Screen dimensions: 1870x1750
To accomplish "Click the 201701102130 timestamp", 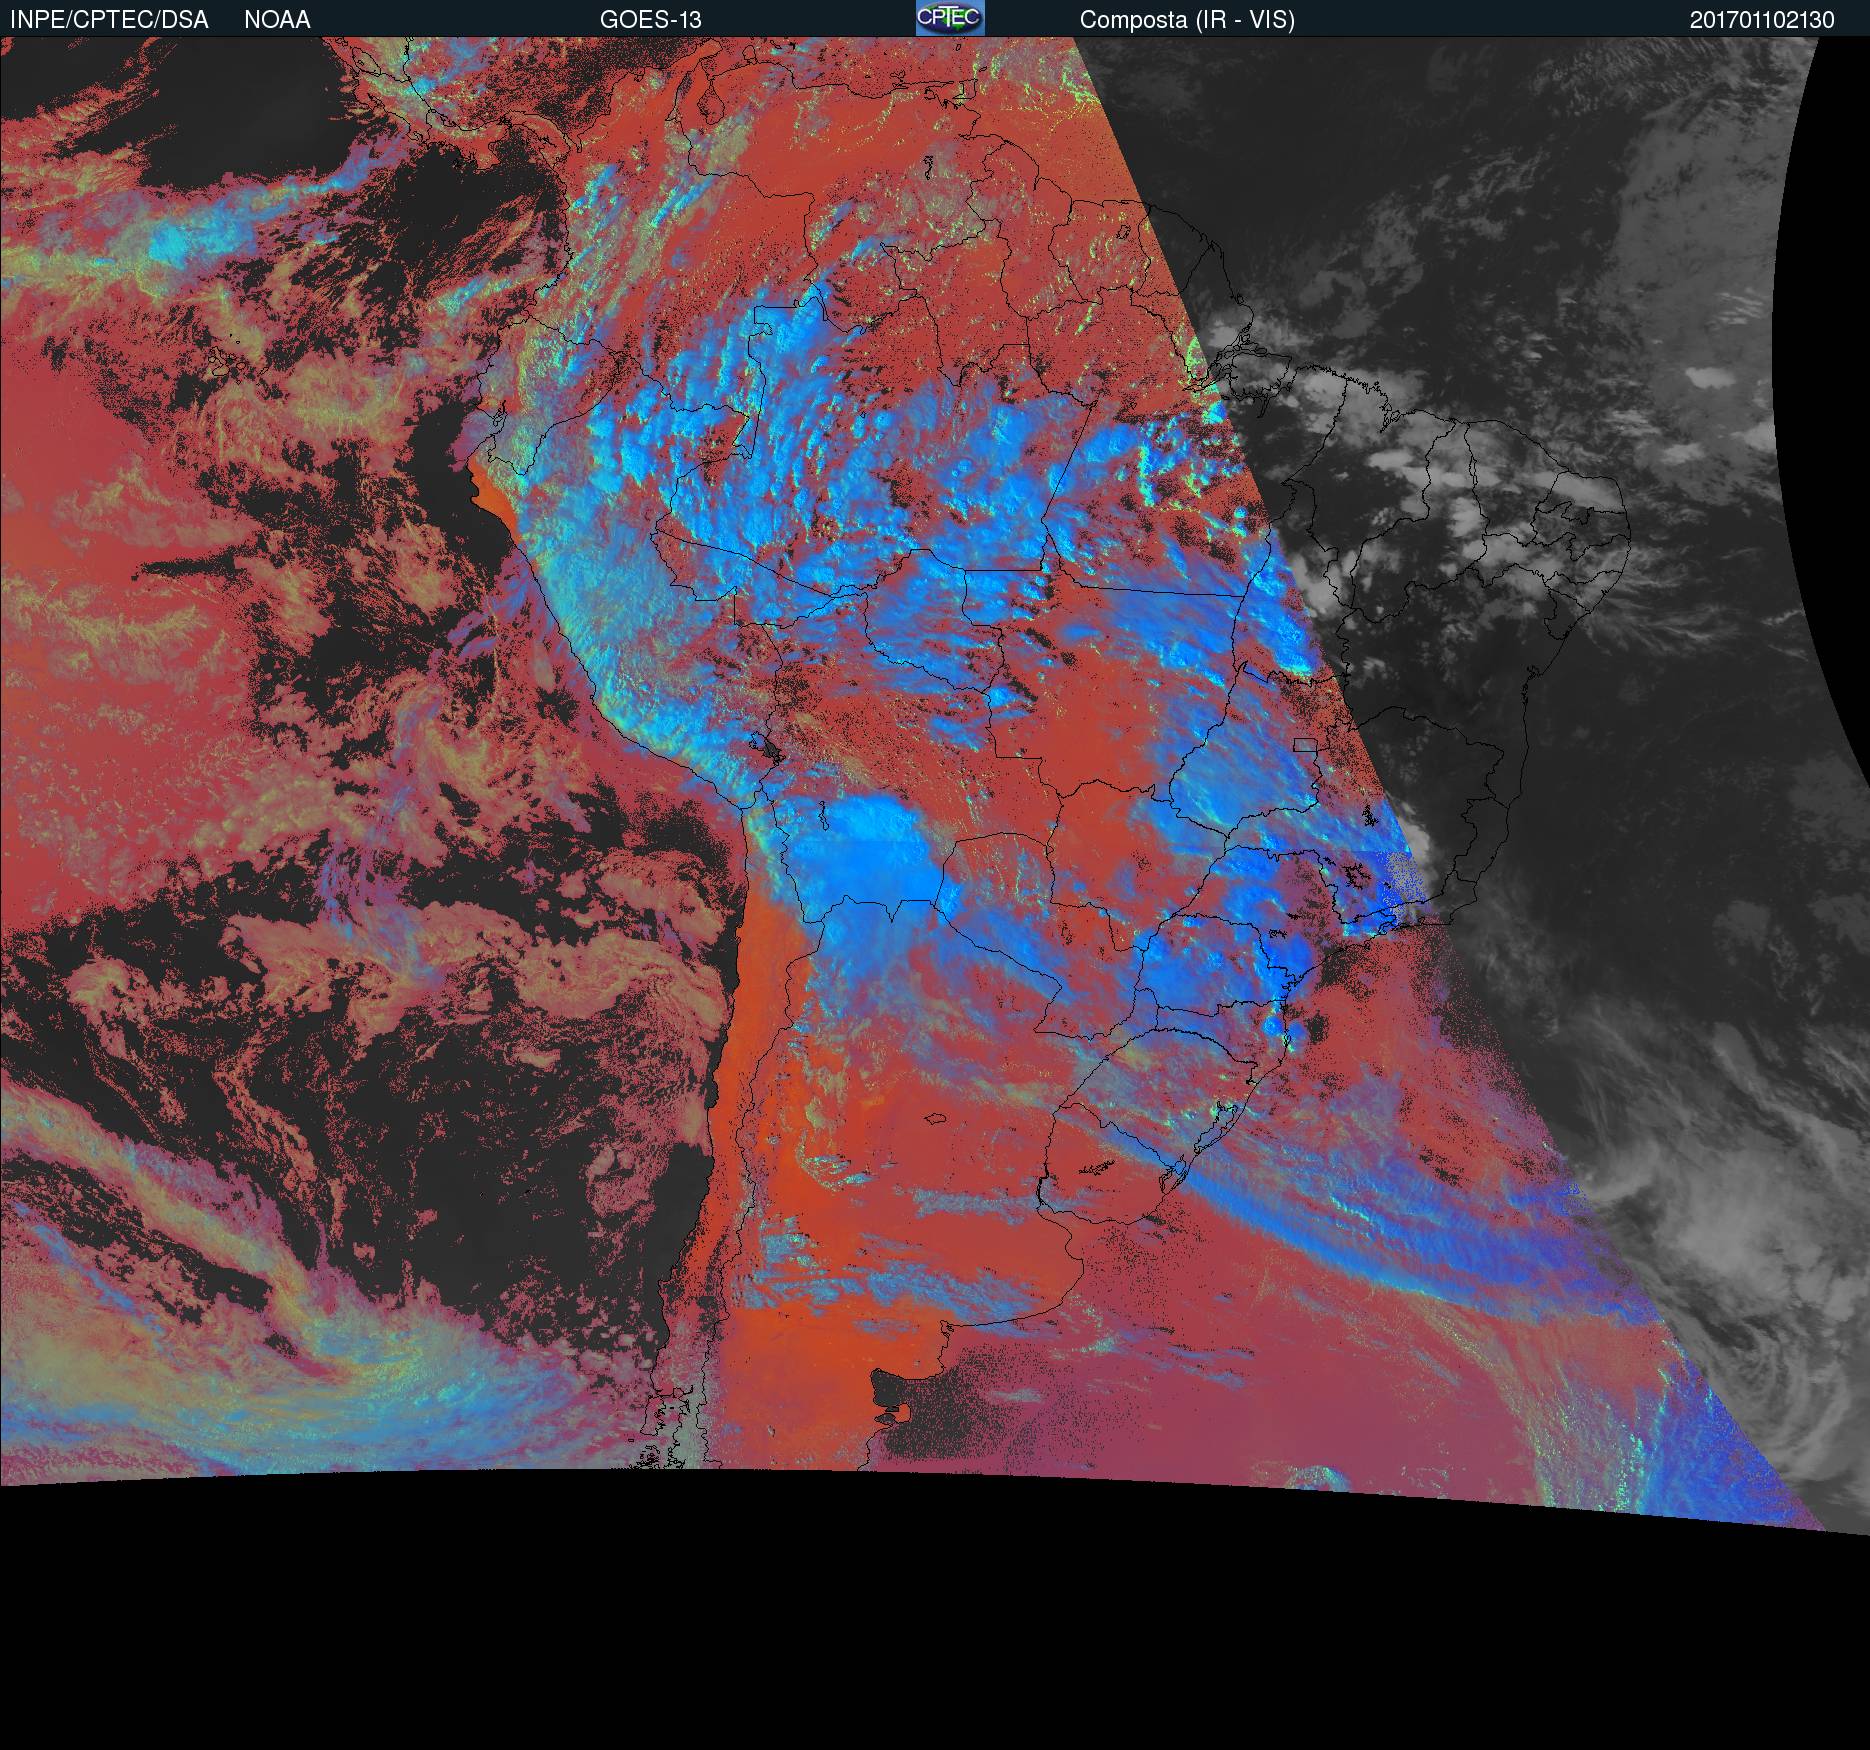I will point(1762,20).
